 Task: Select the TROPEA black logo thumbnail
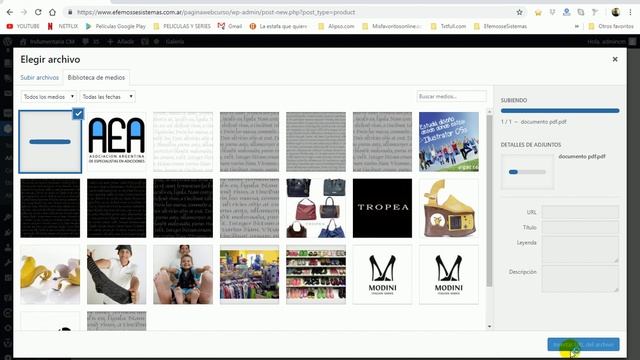382,208
